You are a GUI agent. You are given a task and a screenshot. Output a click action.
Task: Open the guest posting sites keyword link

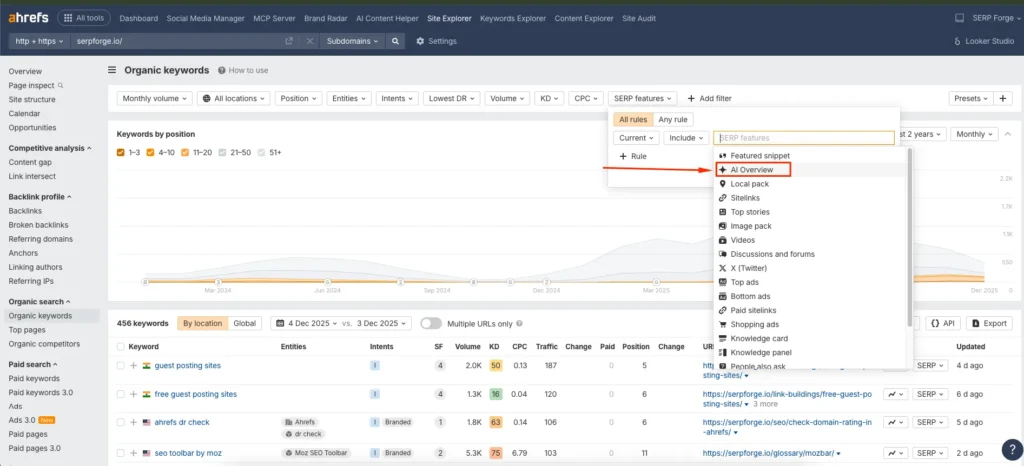(x=187, y=366)
